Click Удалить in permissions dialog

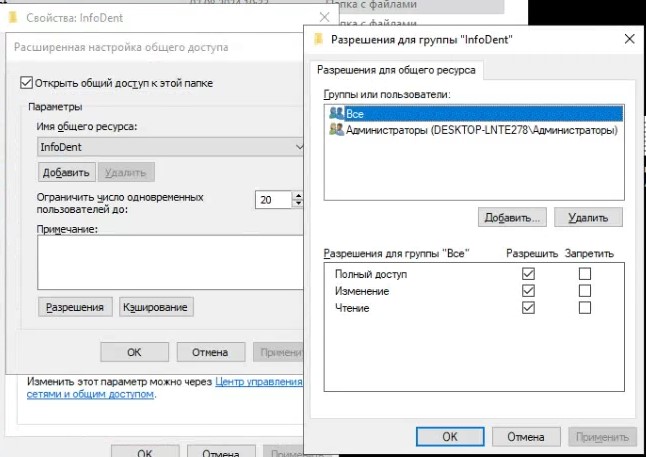tap(588, 217)
